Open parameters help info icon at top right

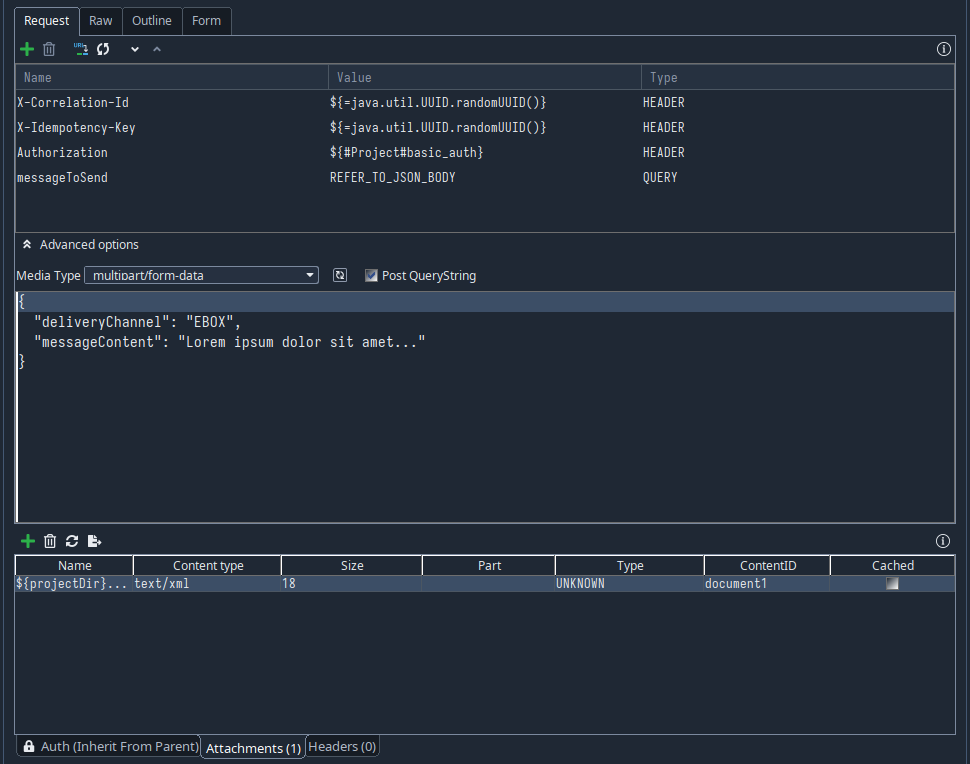[942, 49]
